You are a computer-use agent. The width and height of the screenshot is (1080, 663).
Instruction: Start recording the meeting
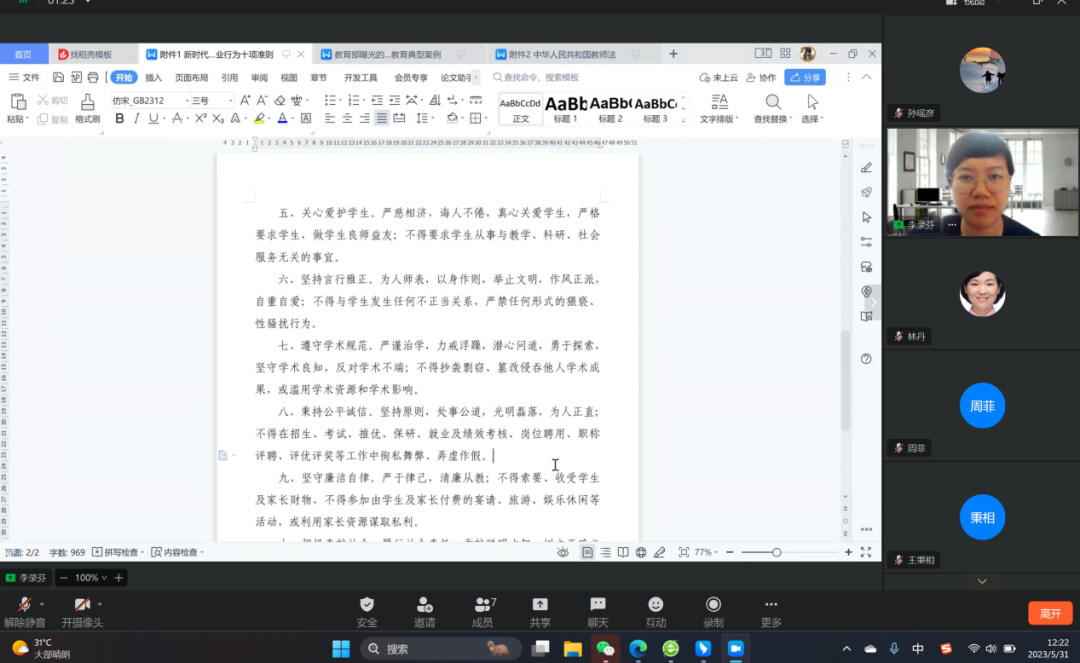click(714, 612)
